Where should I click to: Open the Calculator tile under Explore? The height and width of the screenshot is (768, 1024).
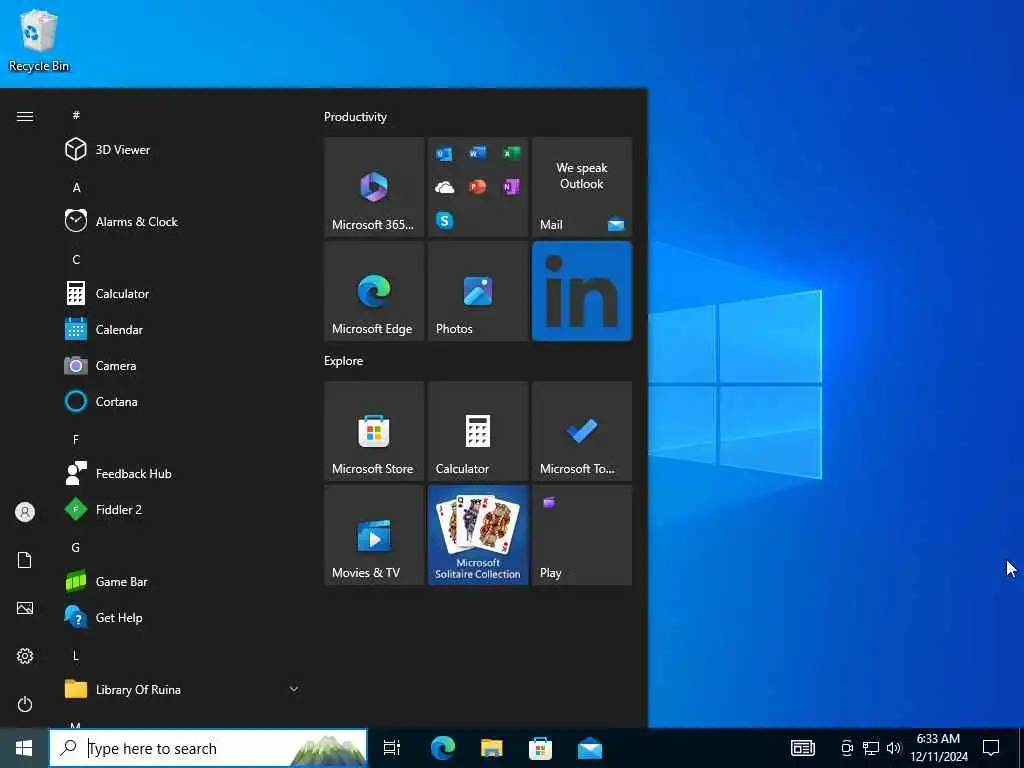click(x=478, y=431)
